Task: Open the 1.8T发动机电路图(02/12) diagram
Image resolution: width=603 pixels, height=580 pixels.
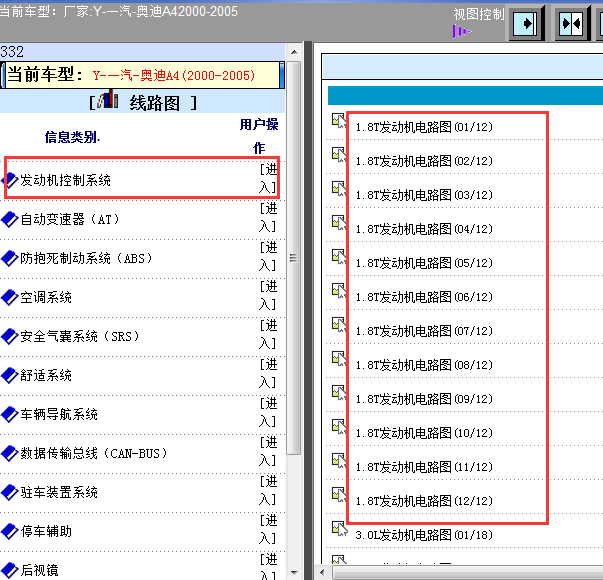Action: pyautogui.click(x=424, y=161)
